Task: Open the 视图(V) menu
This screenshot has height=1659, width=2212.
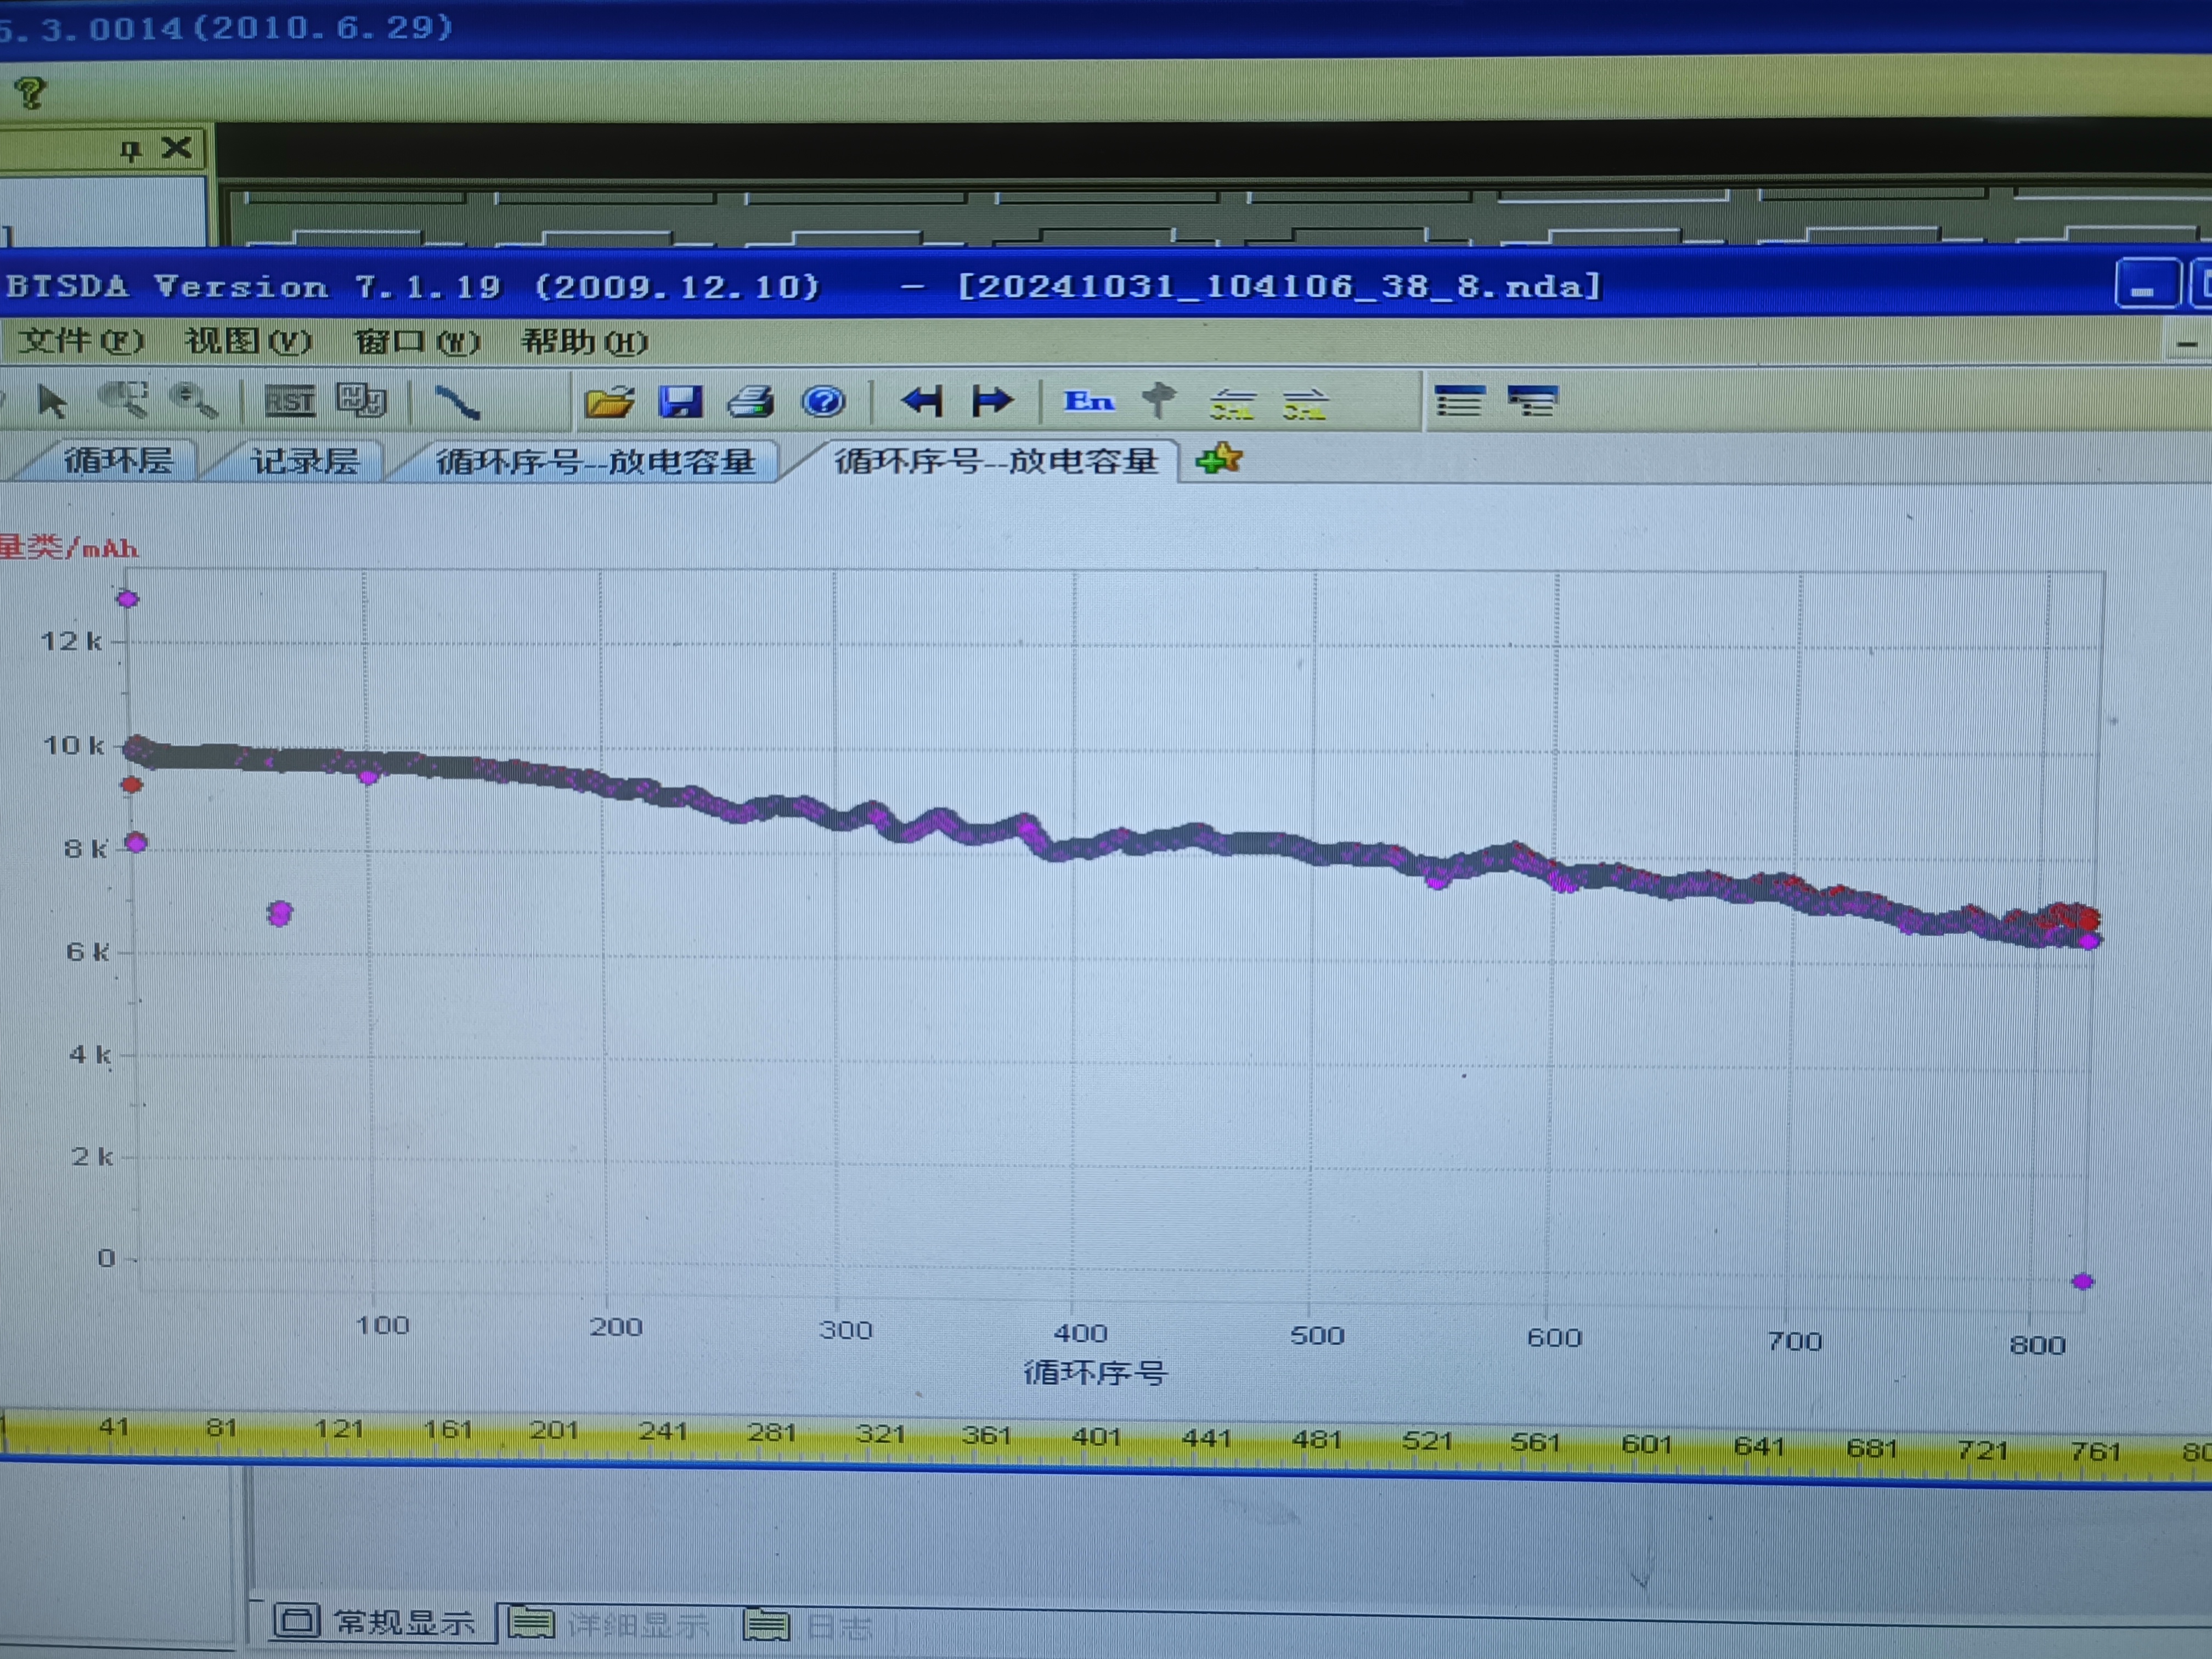Action: pyautogui.click(x=248, y=341)
